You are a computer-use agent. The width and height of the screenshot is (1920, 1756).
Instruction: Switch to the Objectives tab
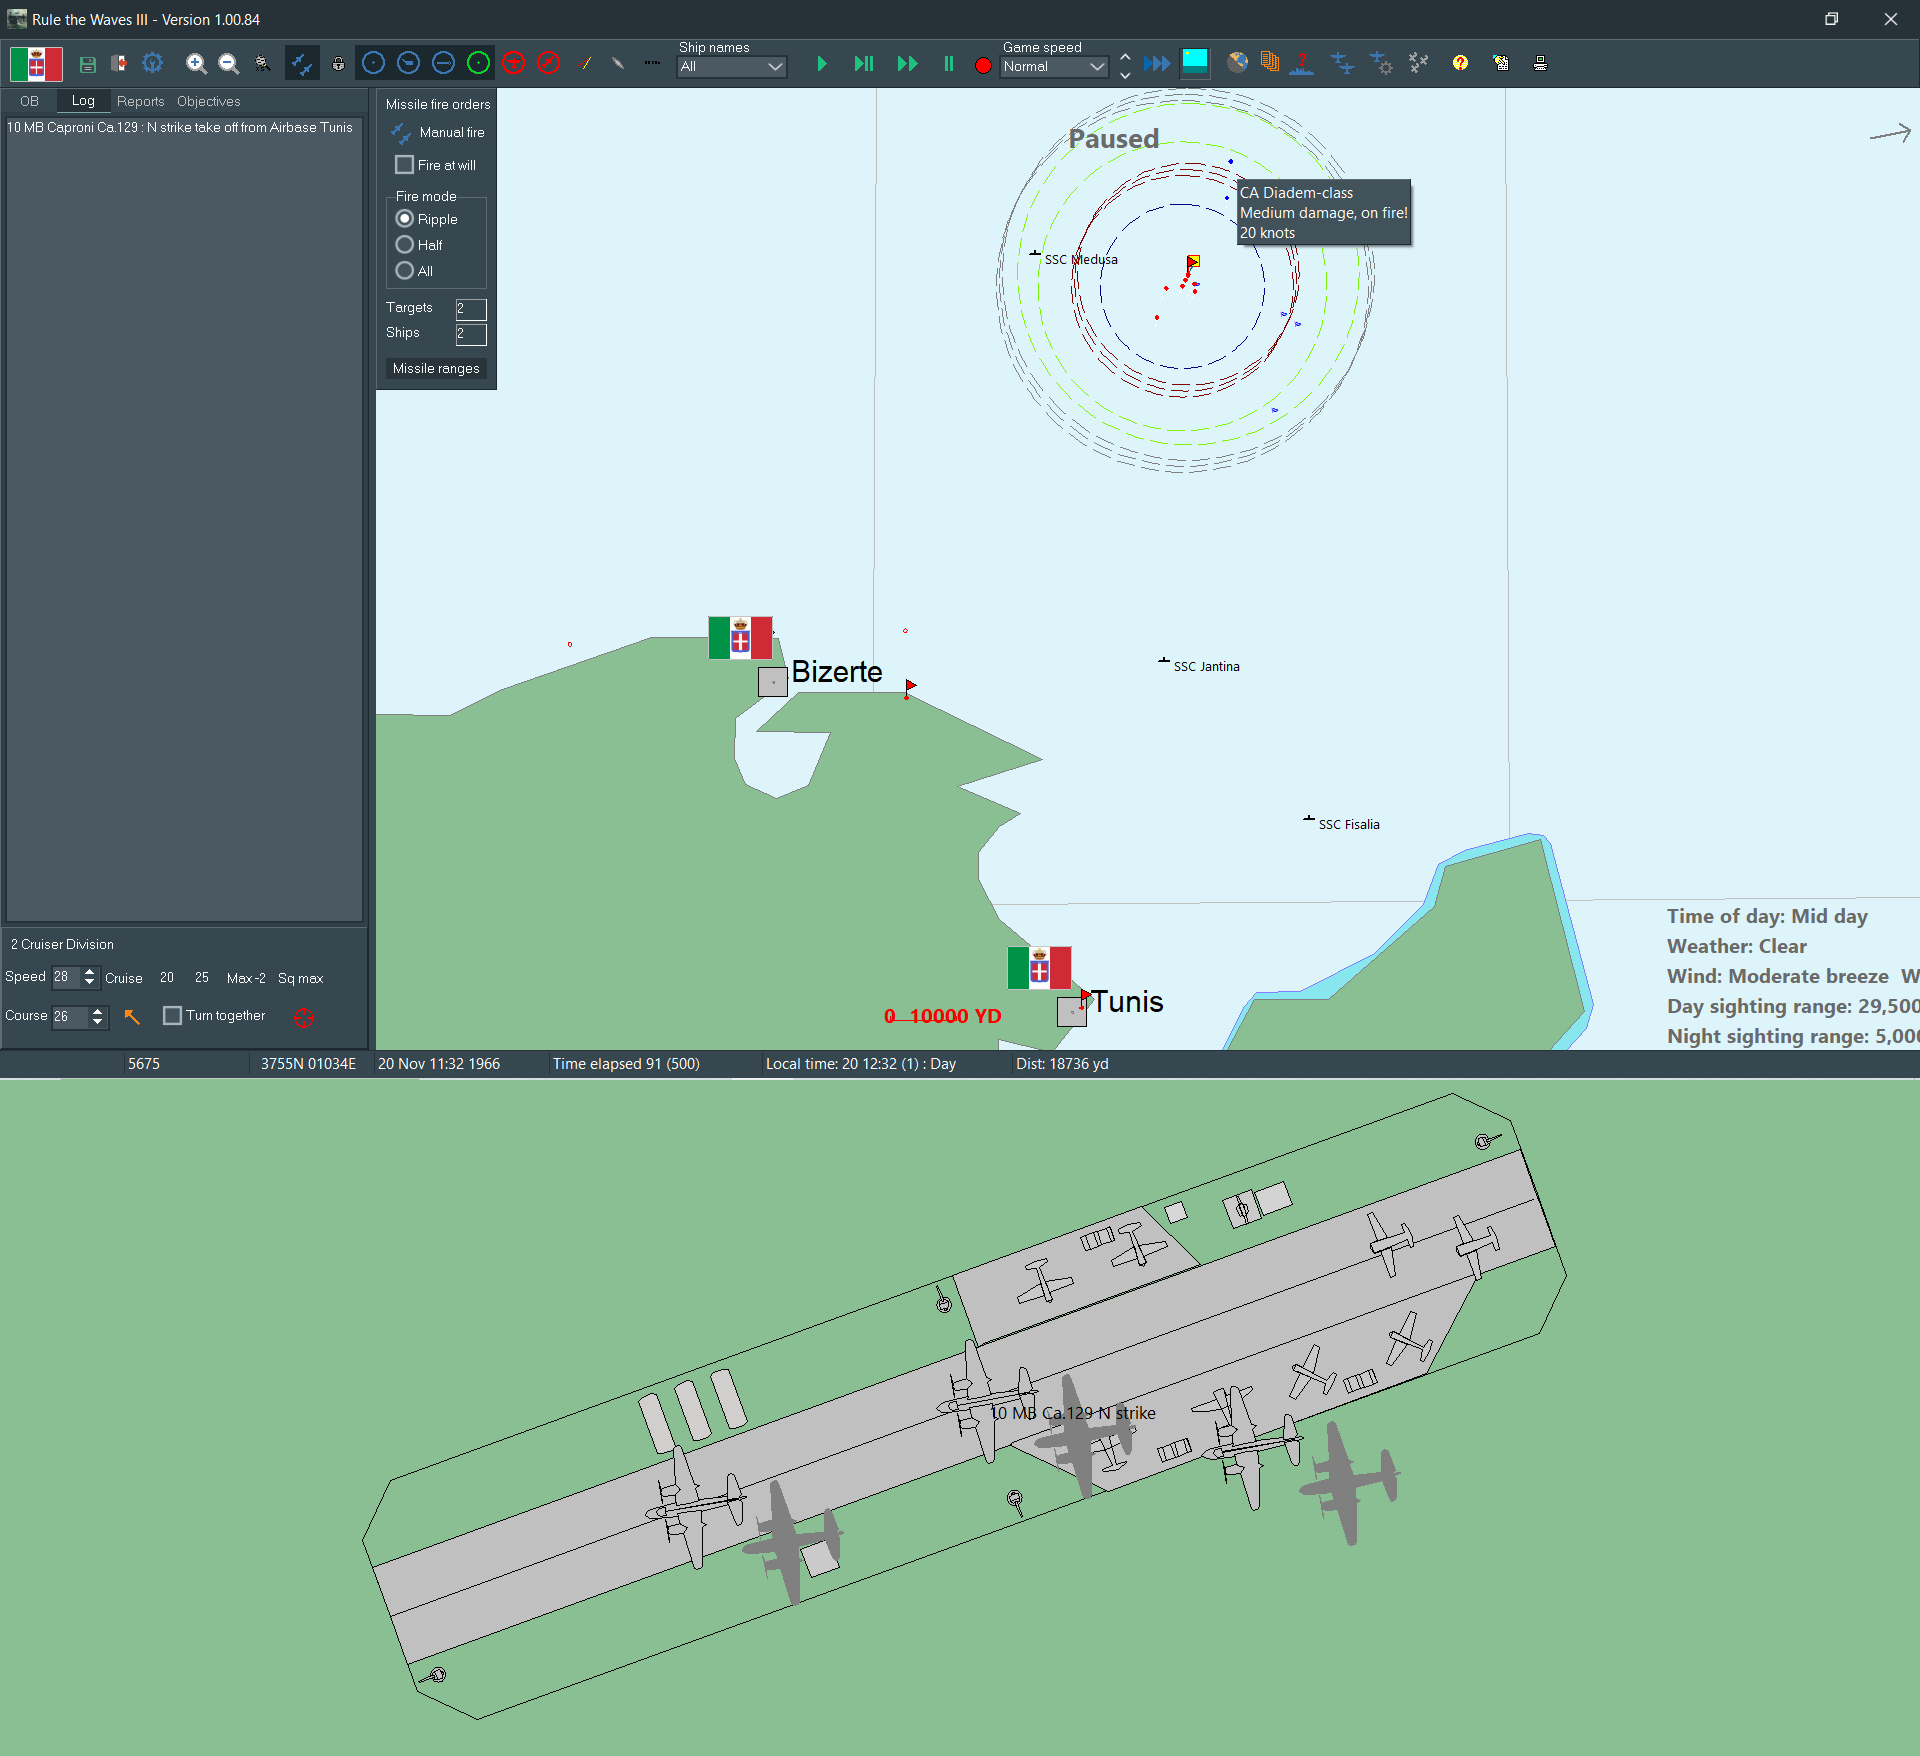tap(208, 101)
